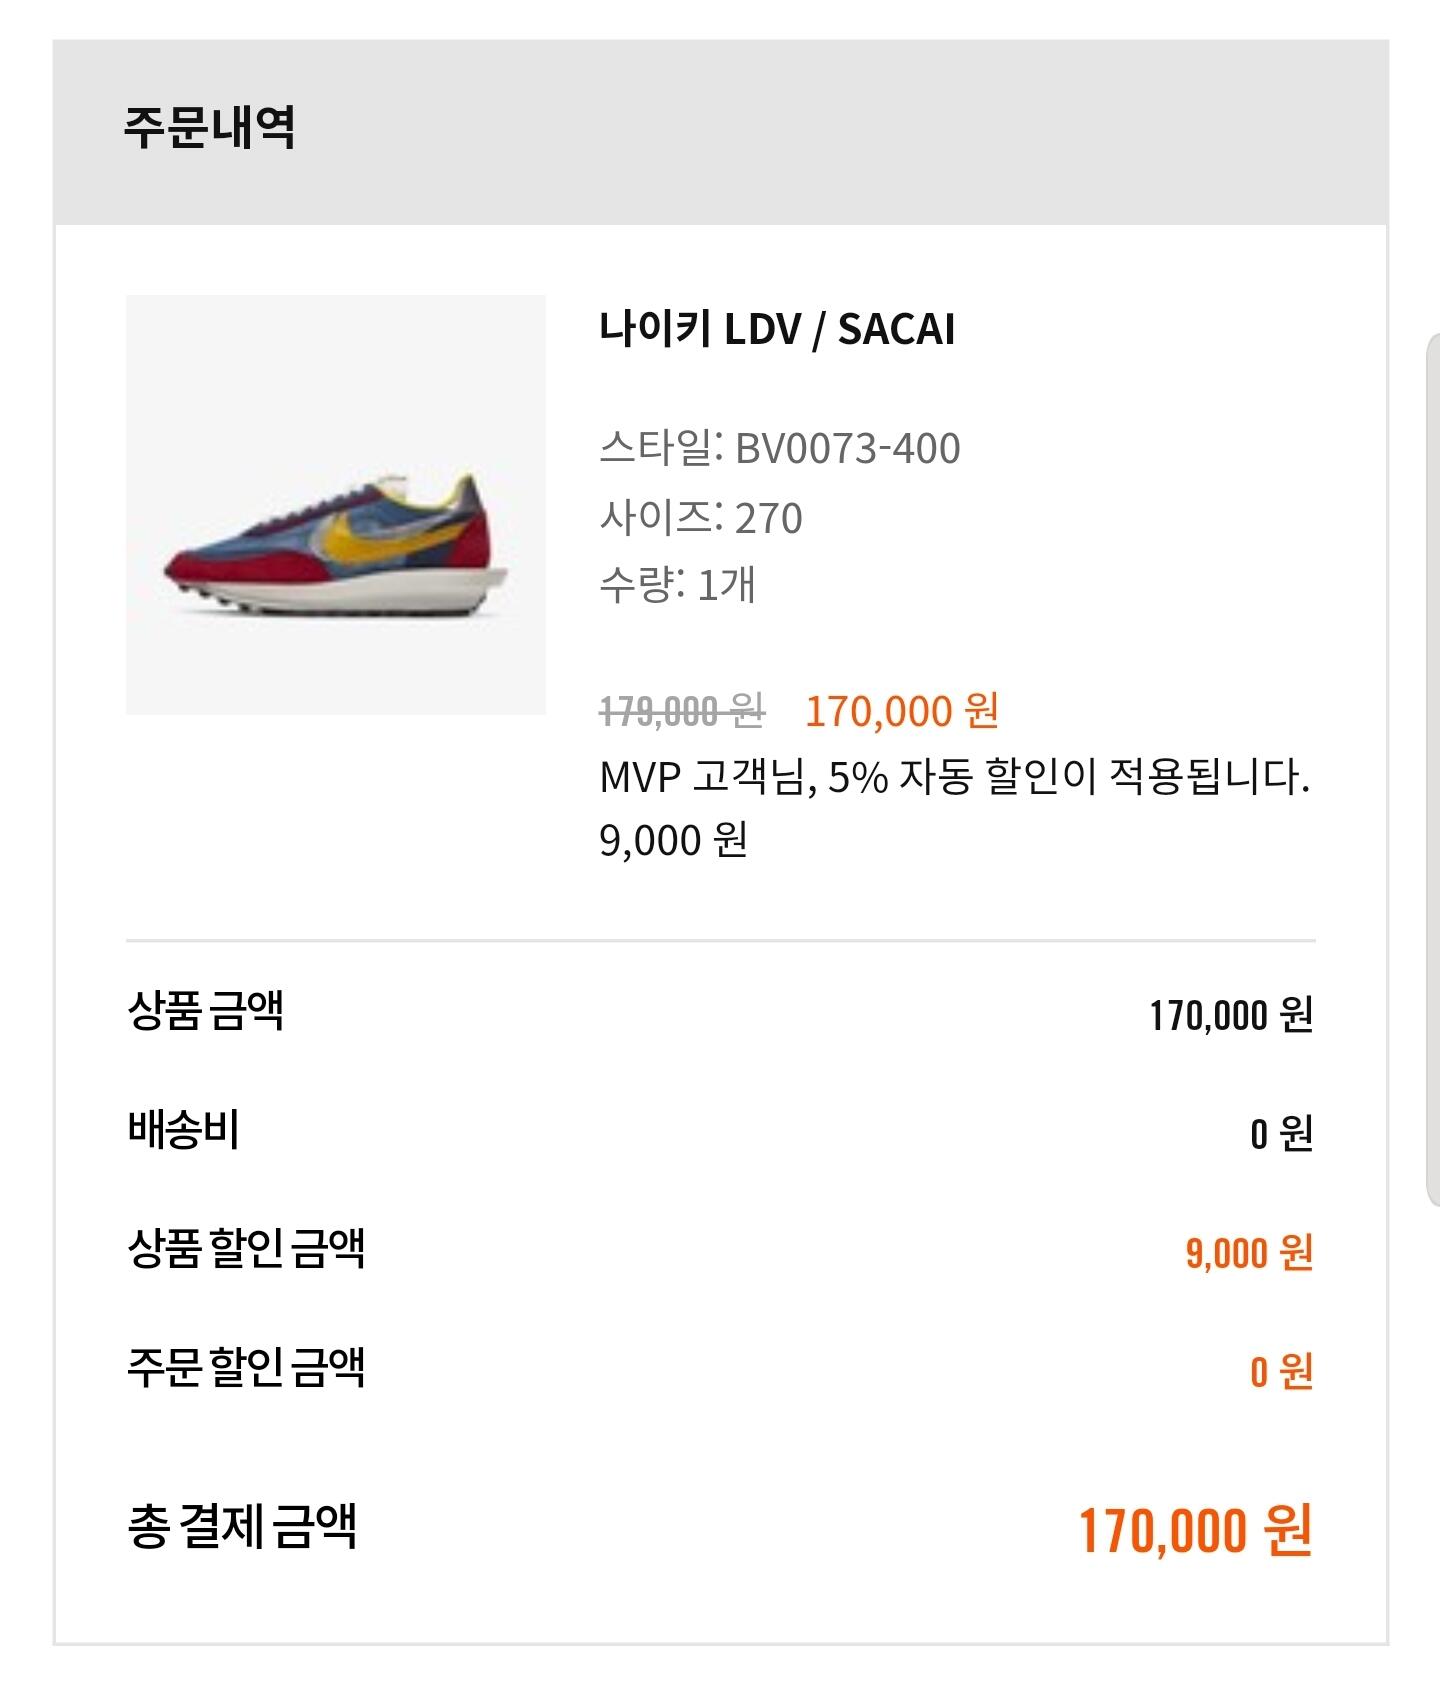
Task: Open the 나이키 LDV / SACAI product title
Action: point(777,329)
